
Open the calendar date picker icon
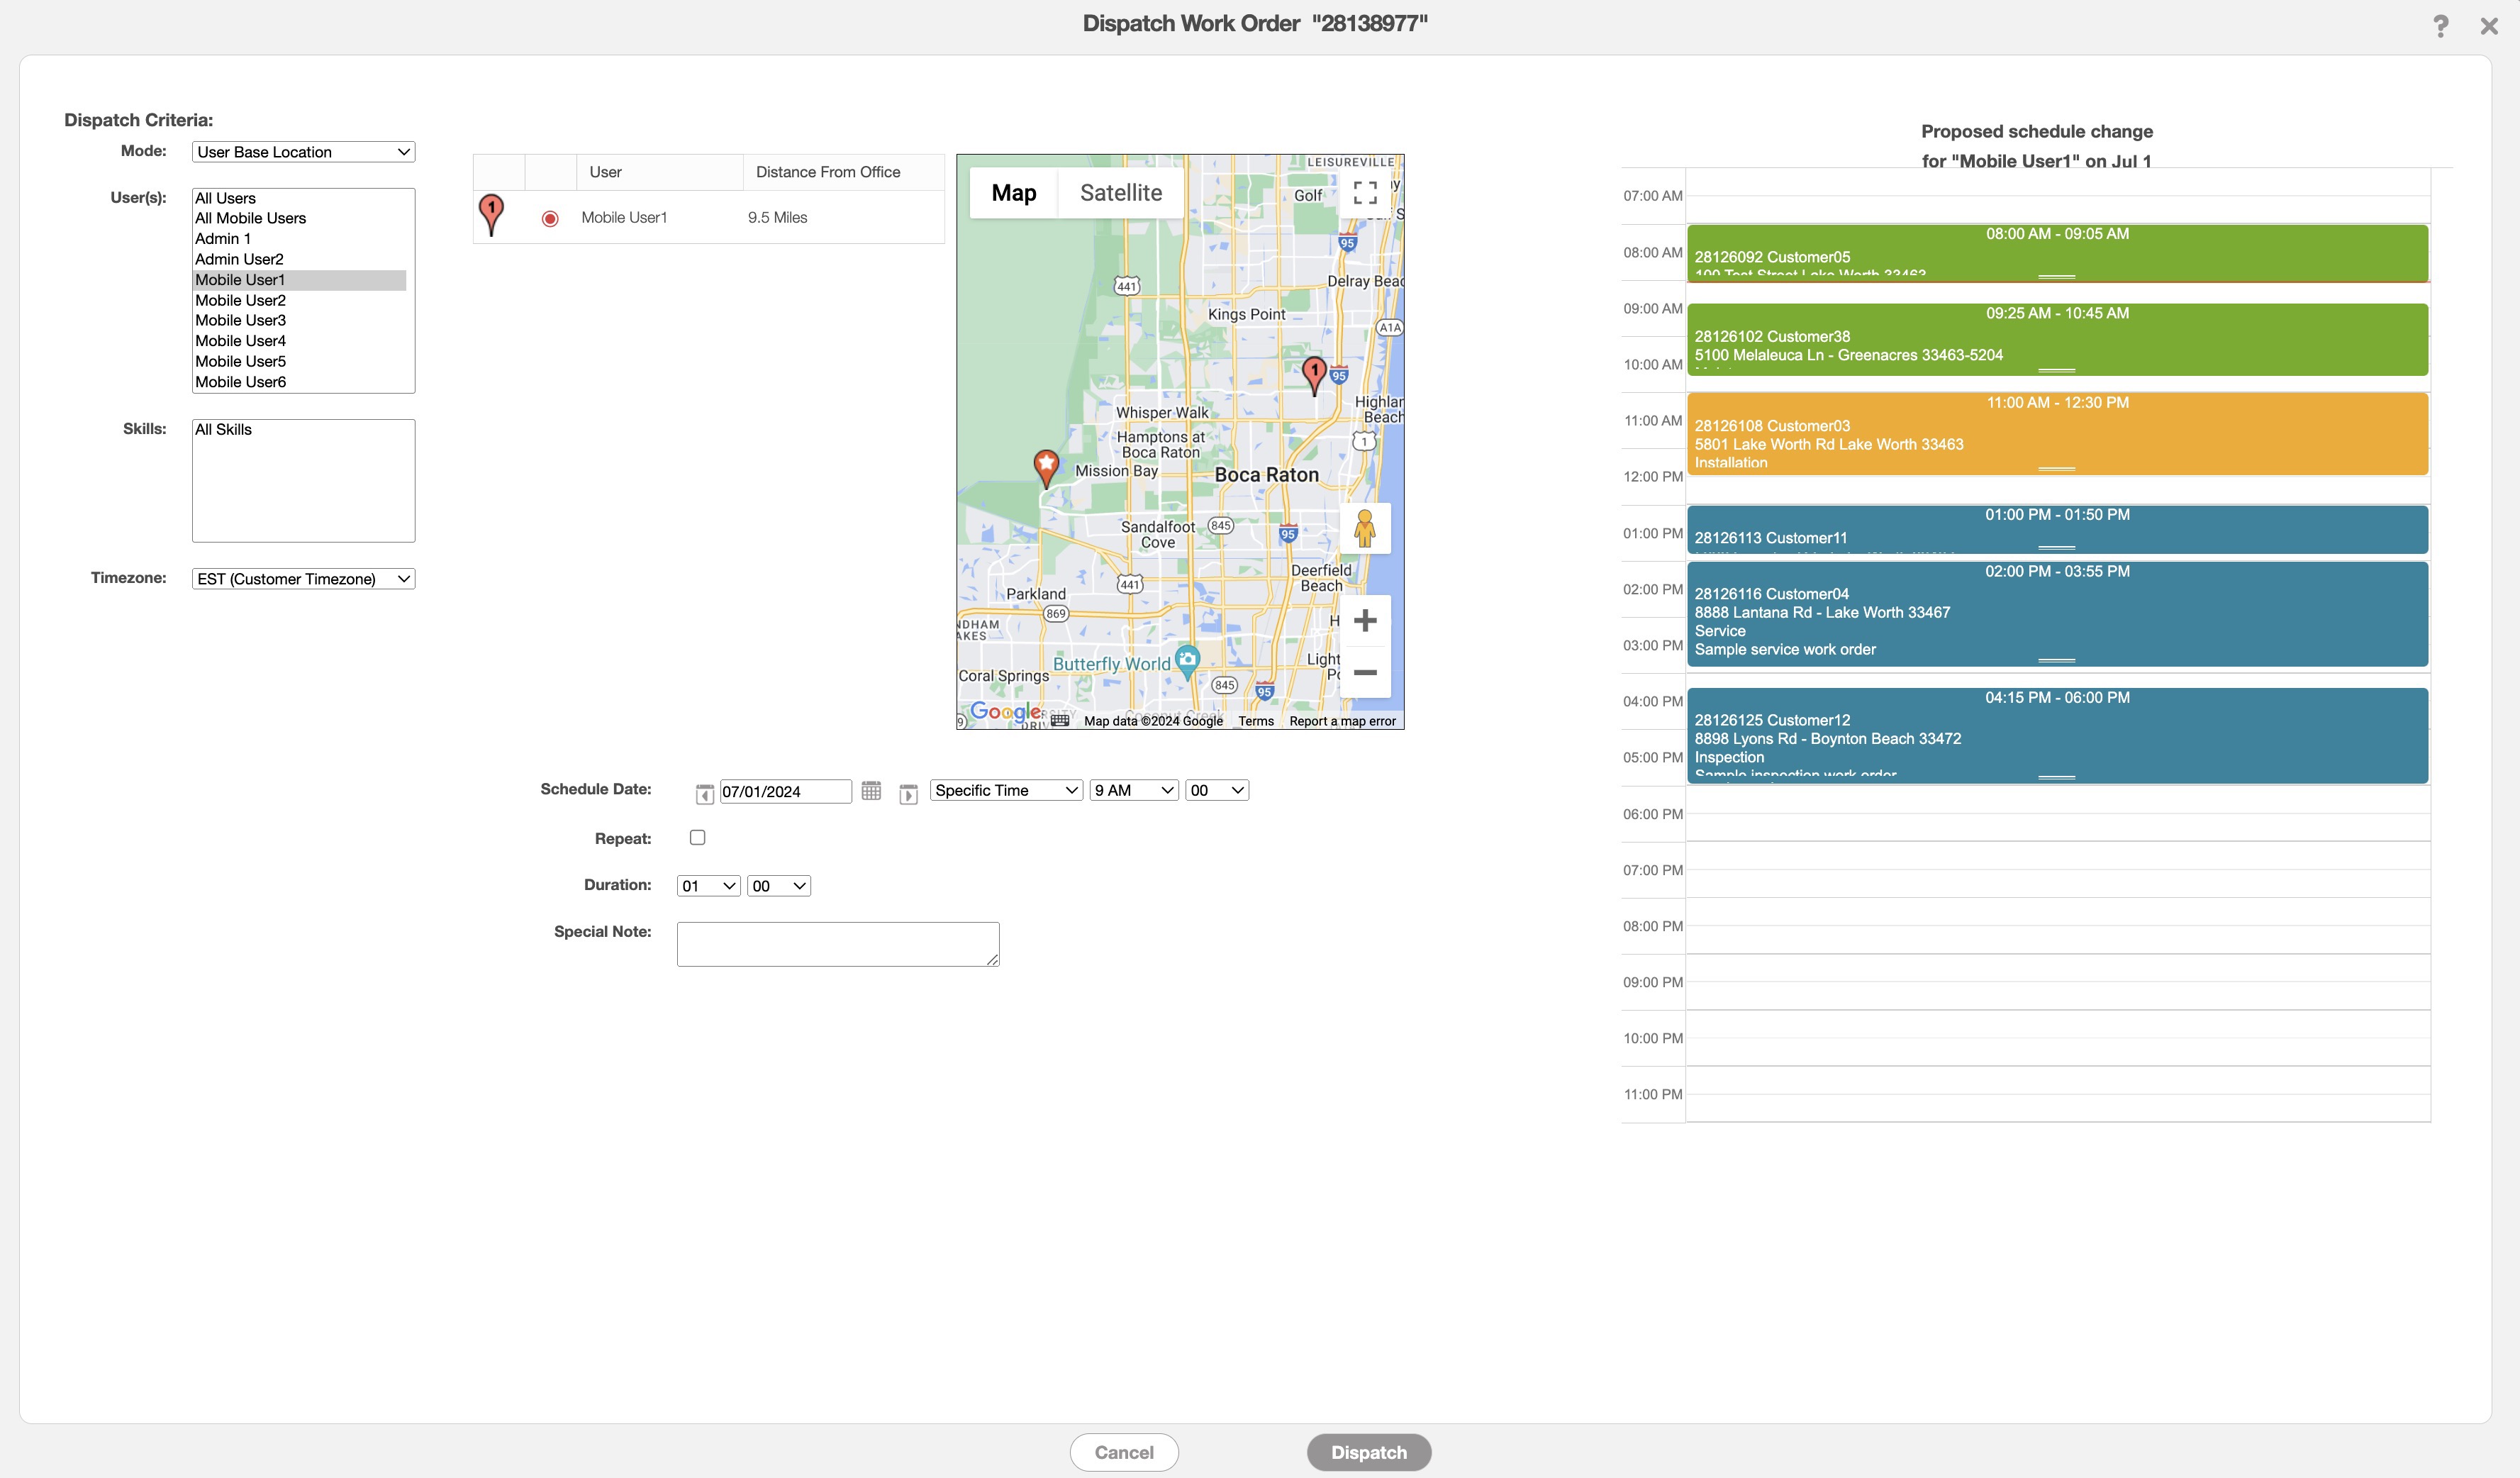click(x=871, y=791)
